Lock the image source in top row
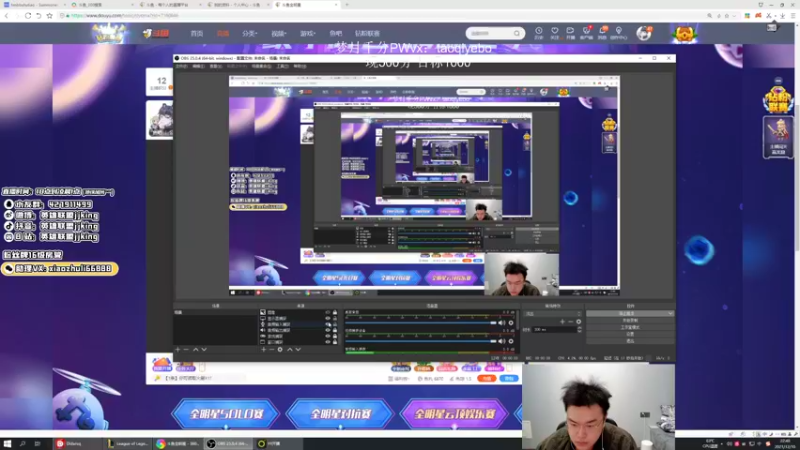This screenshot has height=450, width=800. click(x=335, y=312)
